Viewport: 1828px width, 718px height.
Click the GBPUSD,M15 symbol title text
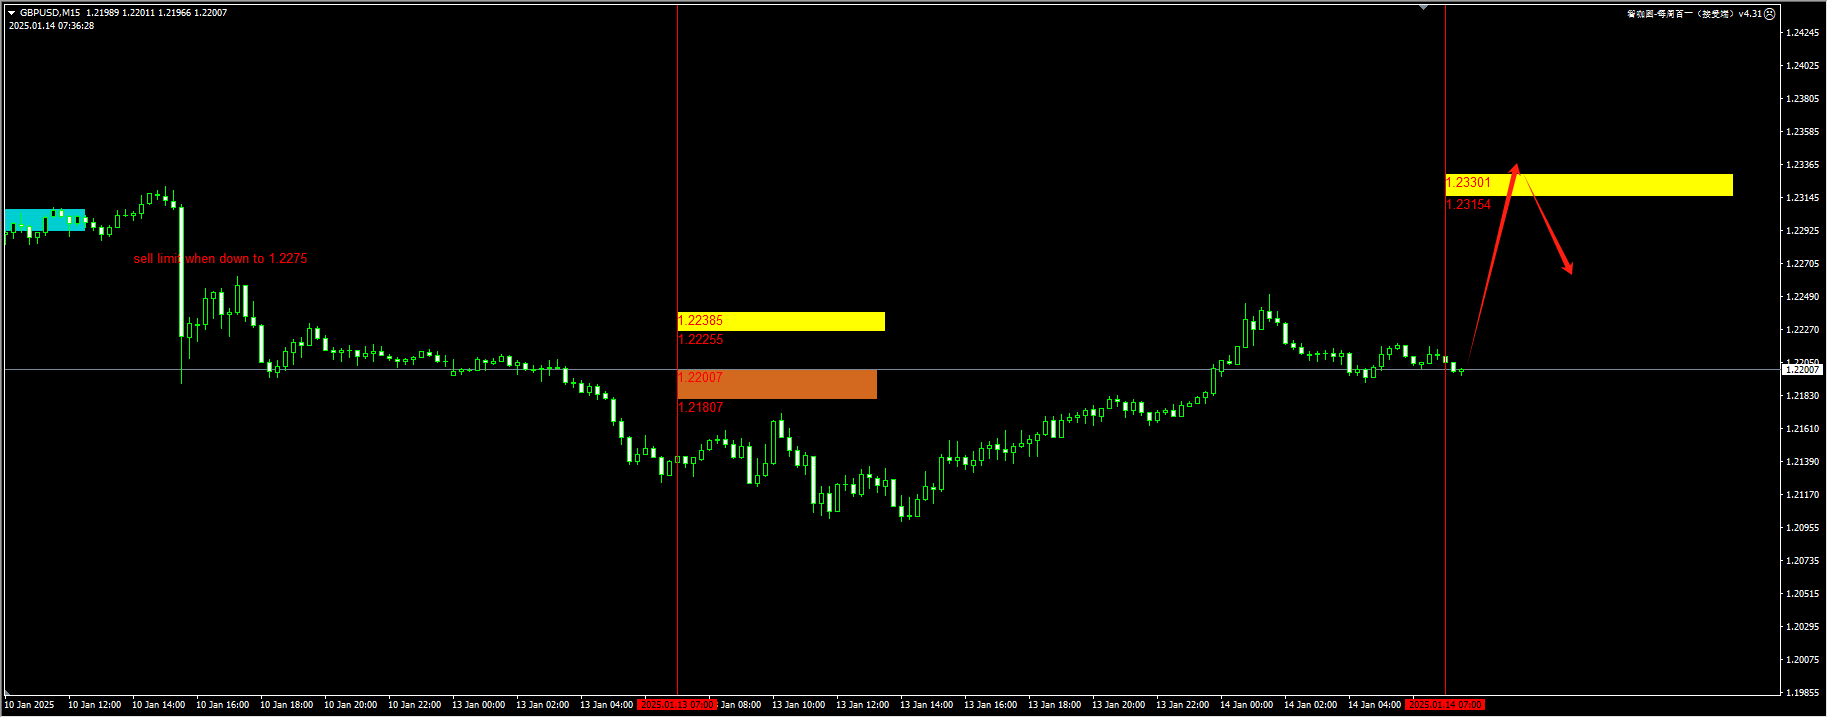pyautogui.click(x=50, y=13)
